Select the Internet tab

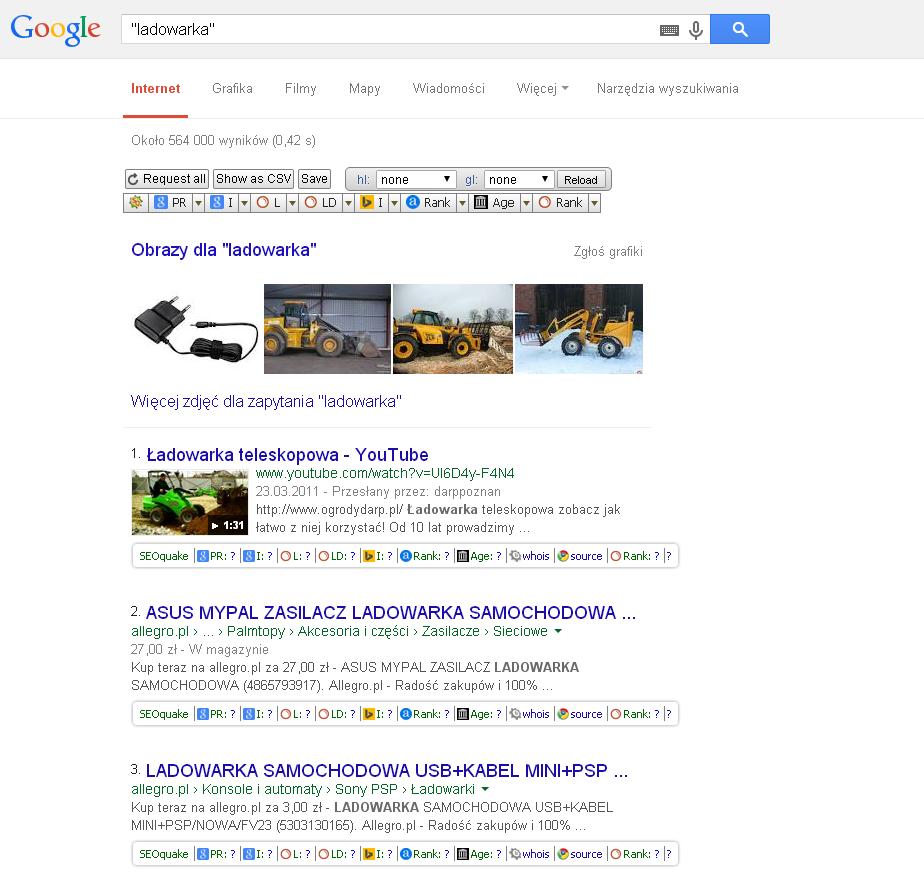click(156, 88)
